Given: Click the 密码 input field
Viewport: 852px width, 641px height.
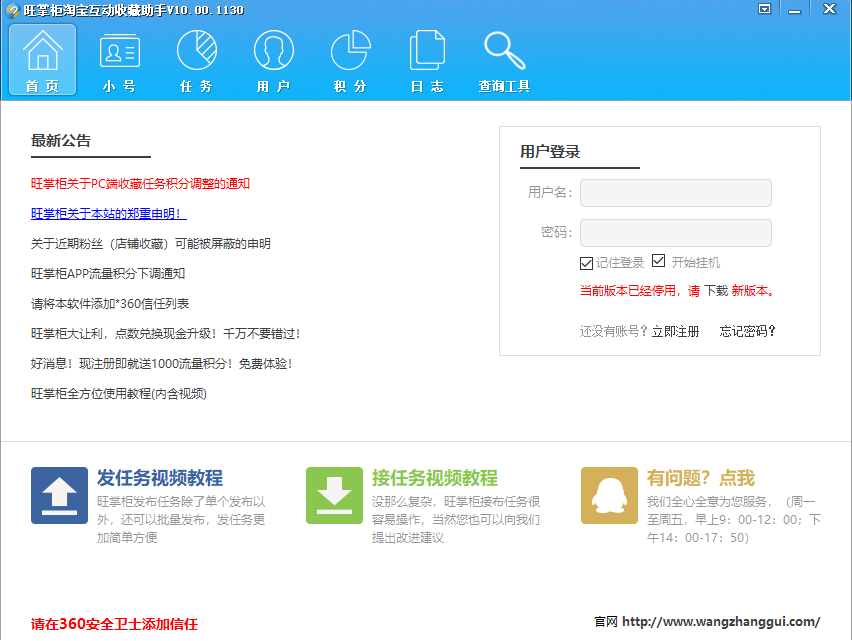Looking at the screenshot, I should pyautogui.click(x=675, y=232).
